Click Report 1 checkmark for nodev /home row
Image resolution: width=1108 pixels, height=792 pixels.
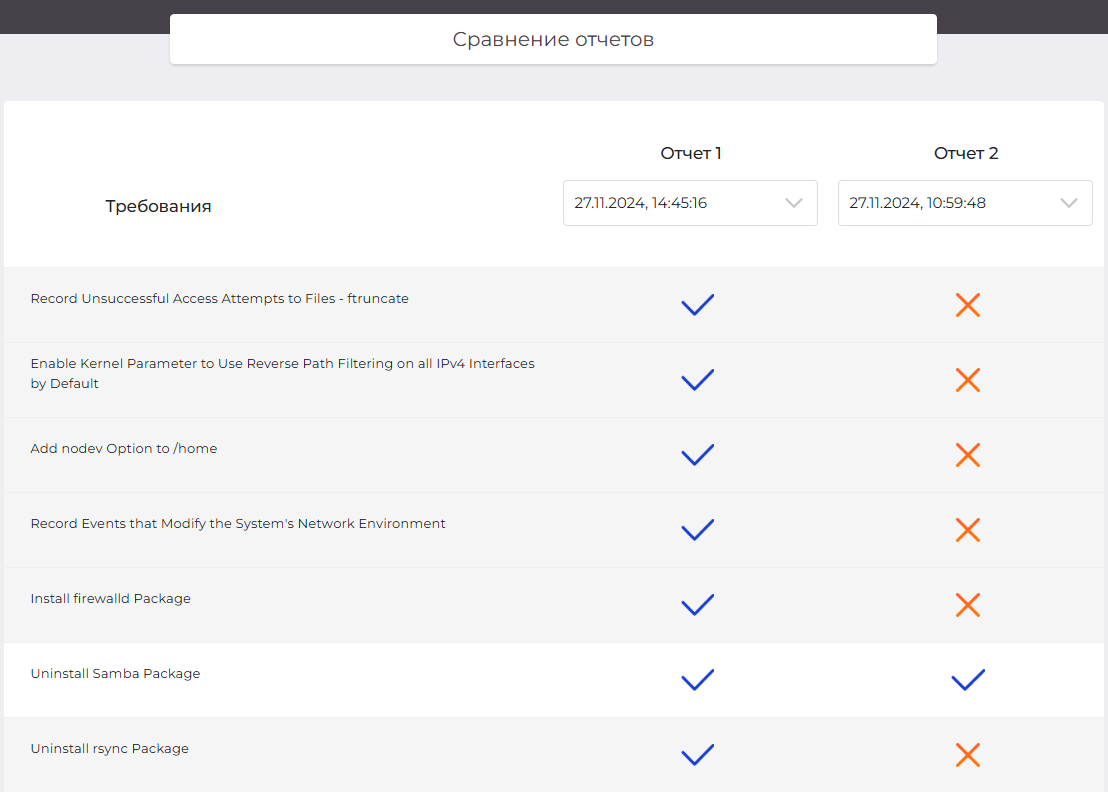pos(697,454)
